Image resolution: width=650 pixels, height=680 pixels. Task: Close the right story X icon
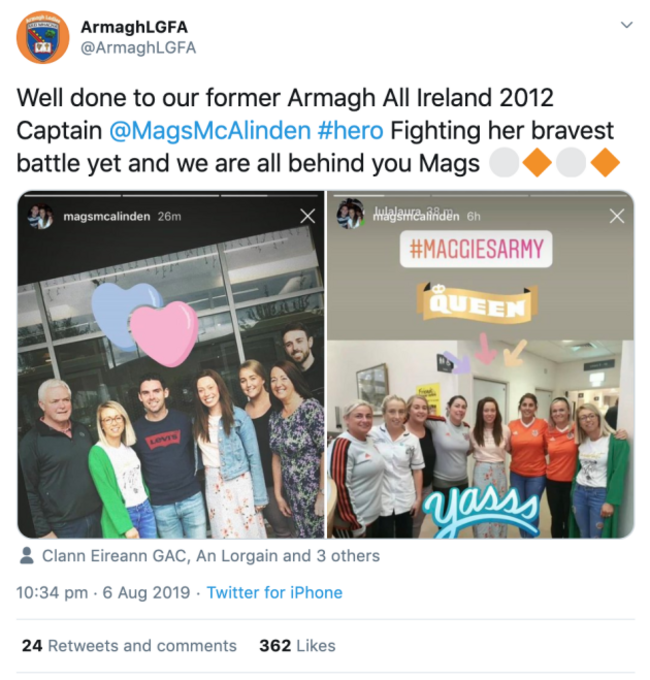click(617, 216)
